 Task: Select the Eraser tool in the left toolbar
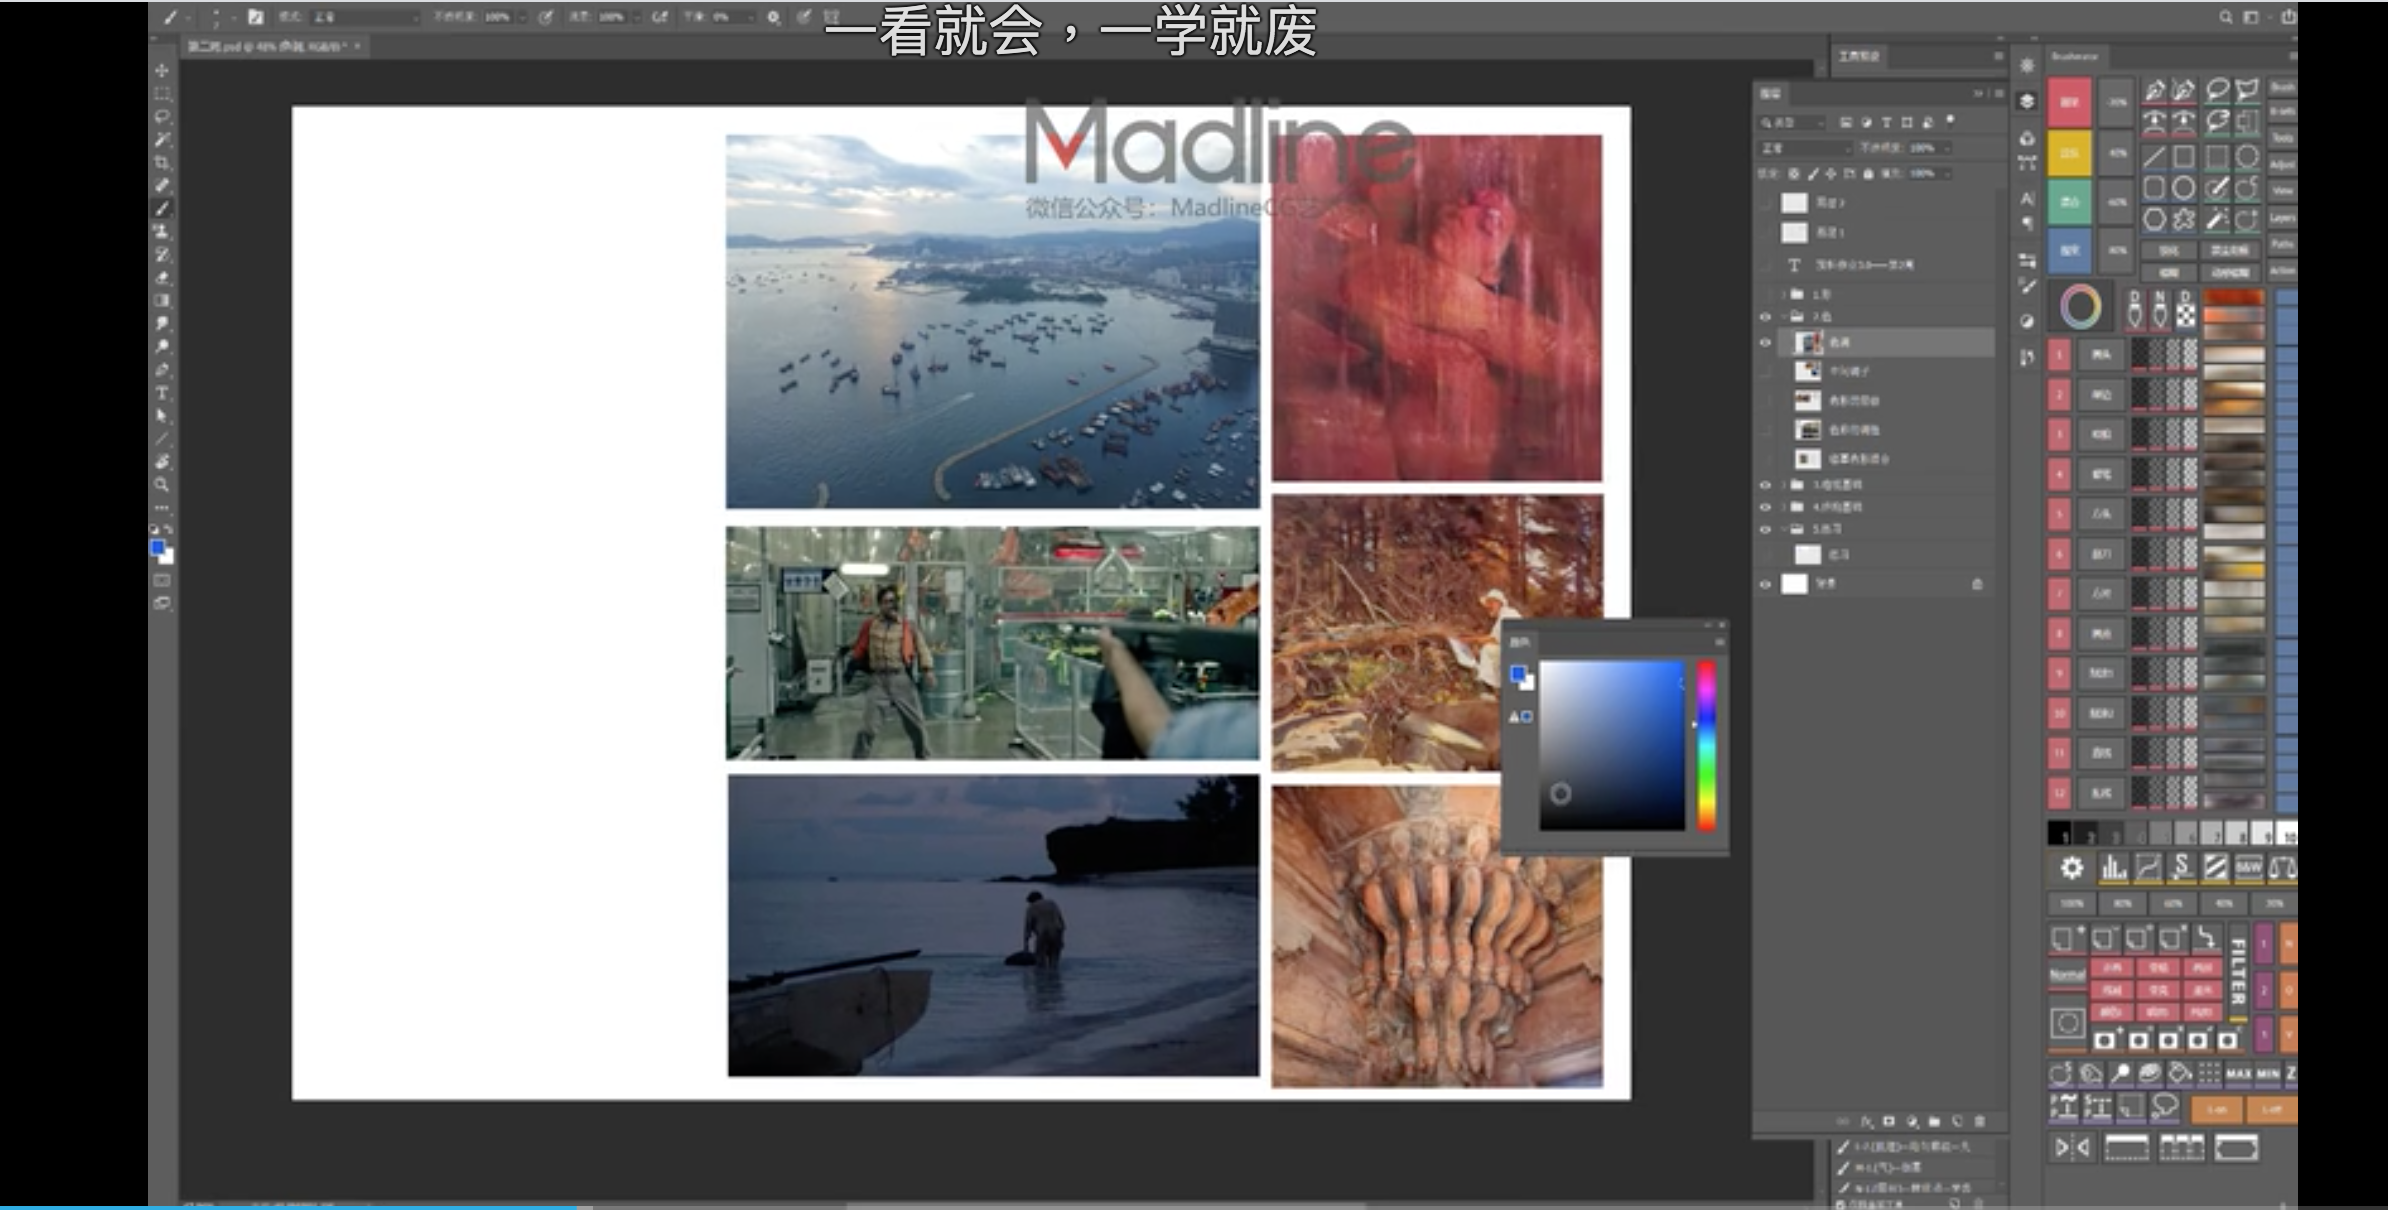coord(162,278)
